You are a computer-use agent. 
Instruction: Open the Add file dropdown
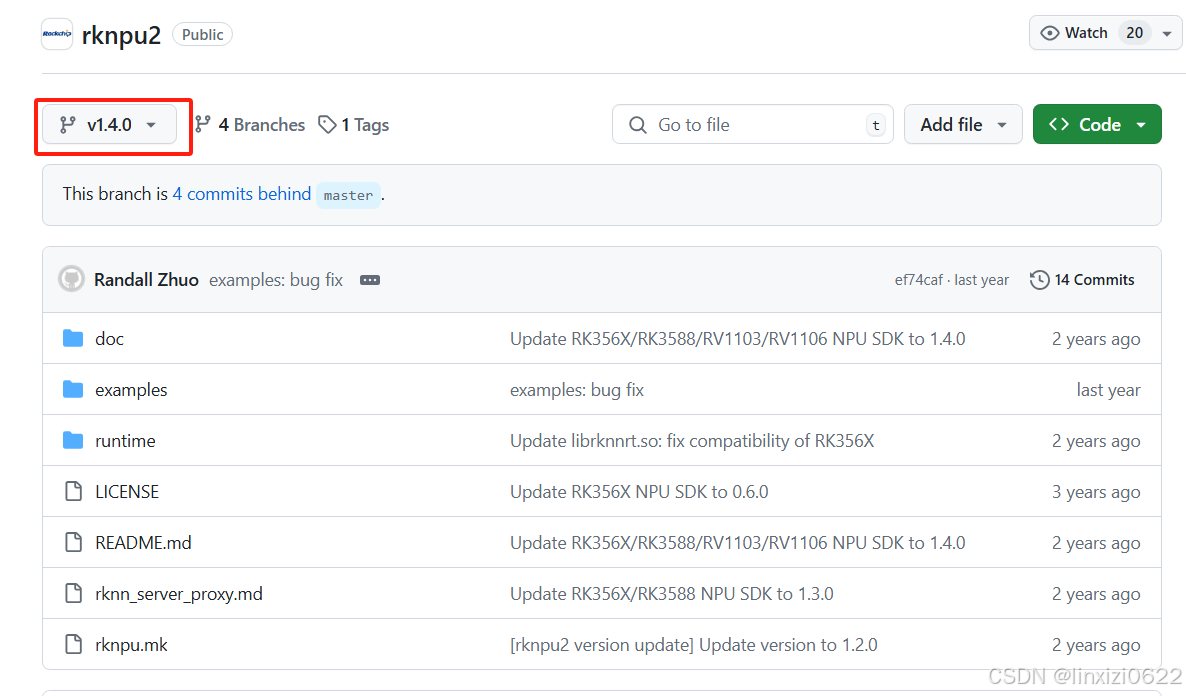click(963, 125)
